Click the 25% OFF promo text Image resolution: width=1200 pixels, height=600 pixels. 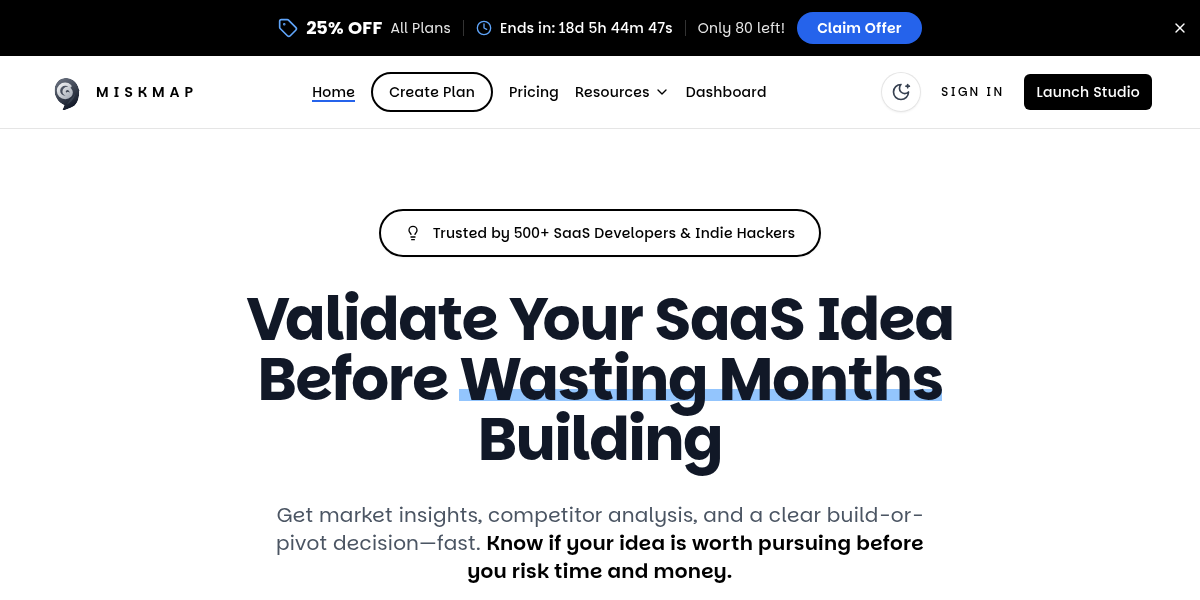click(x=344, y=28)
